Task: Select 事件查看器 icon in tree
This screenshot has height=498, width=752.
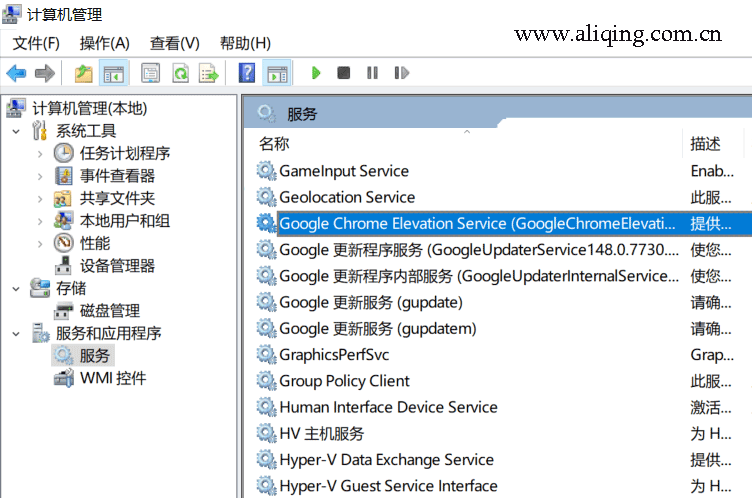Action: [x=63, y=176]
